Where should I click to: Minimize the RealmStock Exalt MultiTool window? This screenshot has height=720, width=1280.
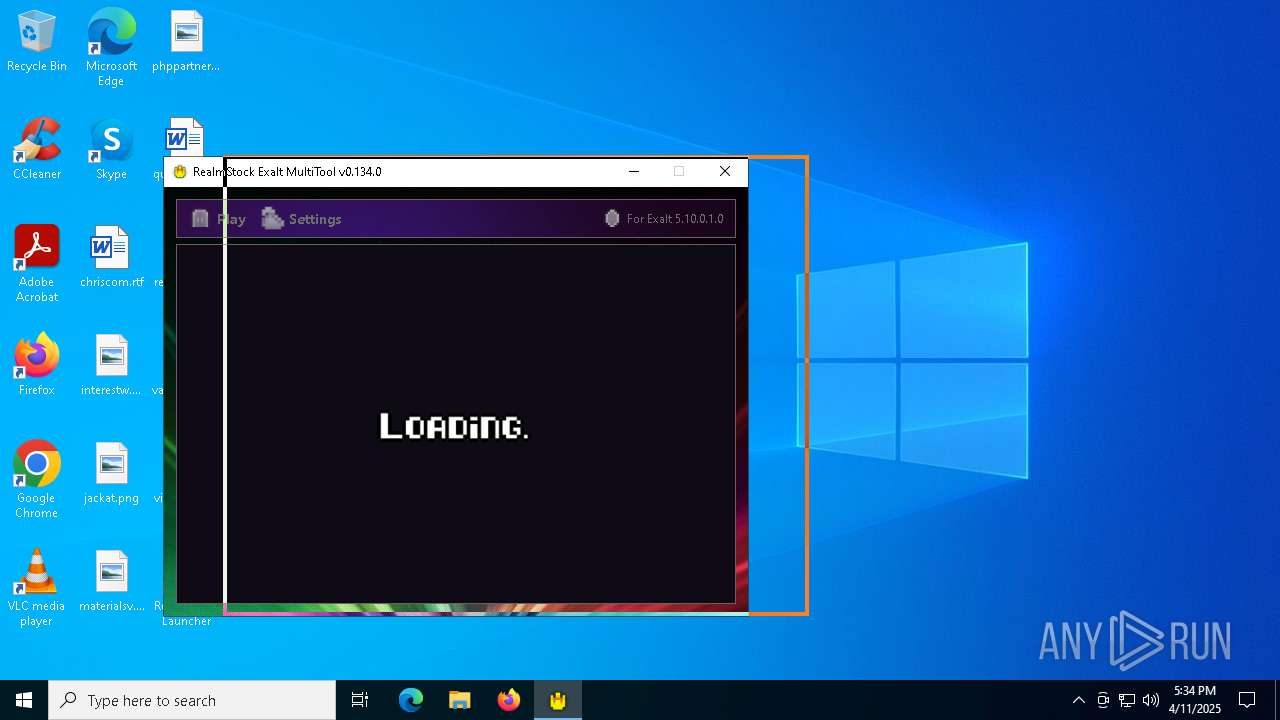633,171
